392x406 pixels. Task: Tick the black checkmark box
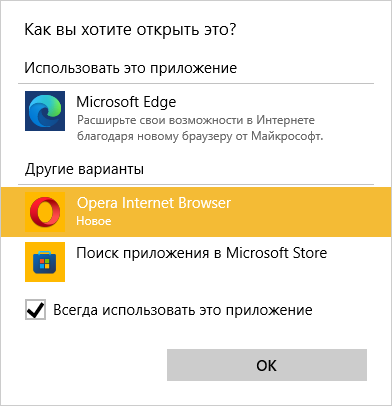35,310
